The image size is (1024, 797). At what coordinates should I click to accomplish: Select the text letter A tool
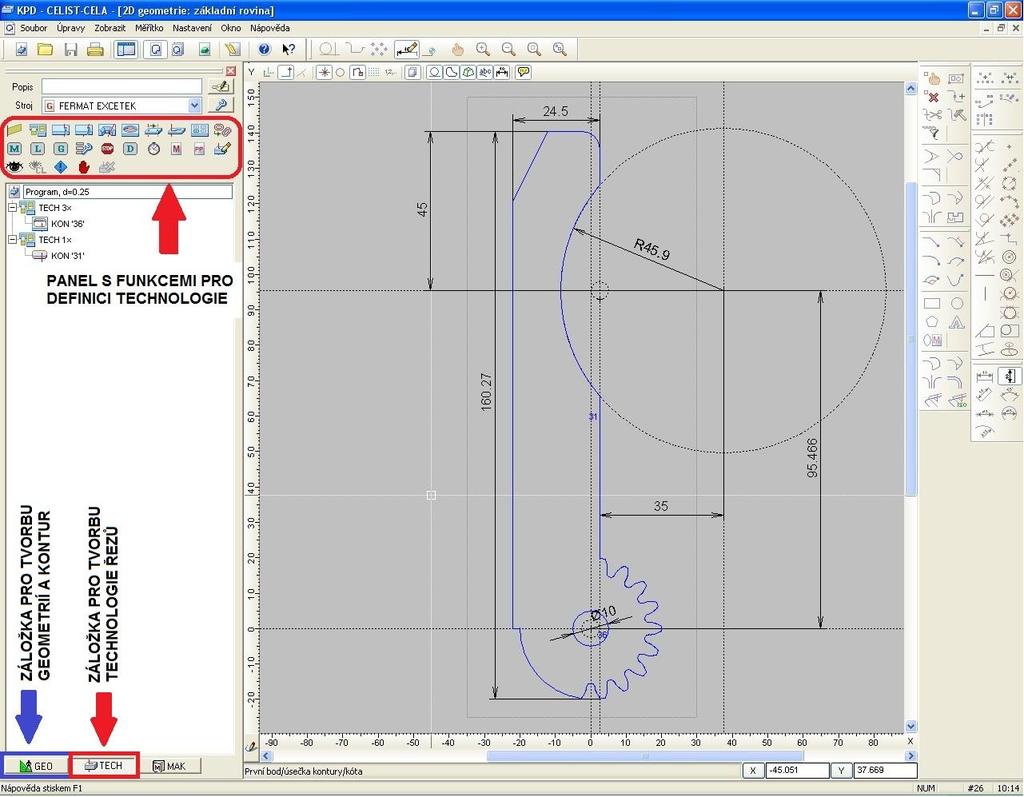pos(956,322)
